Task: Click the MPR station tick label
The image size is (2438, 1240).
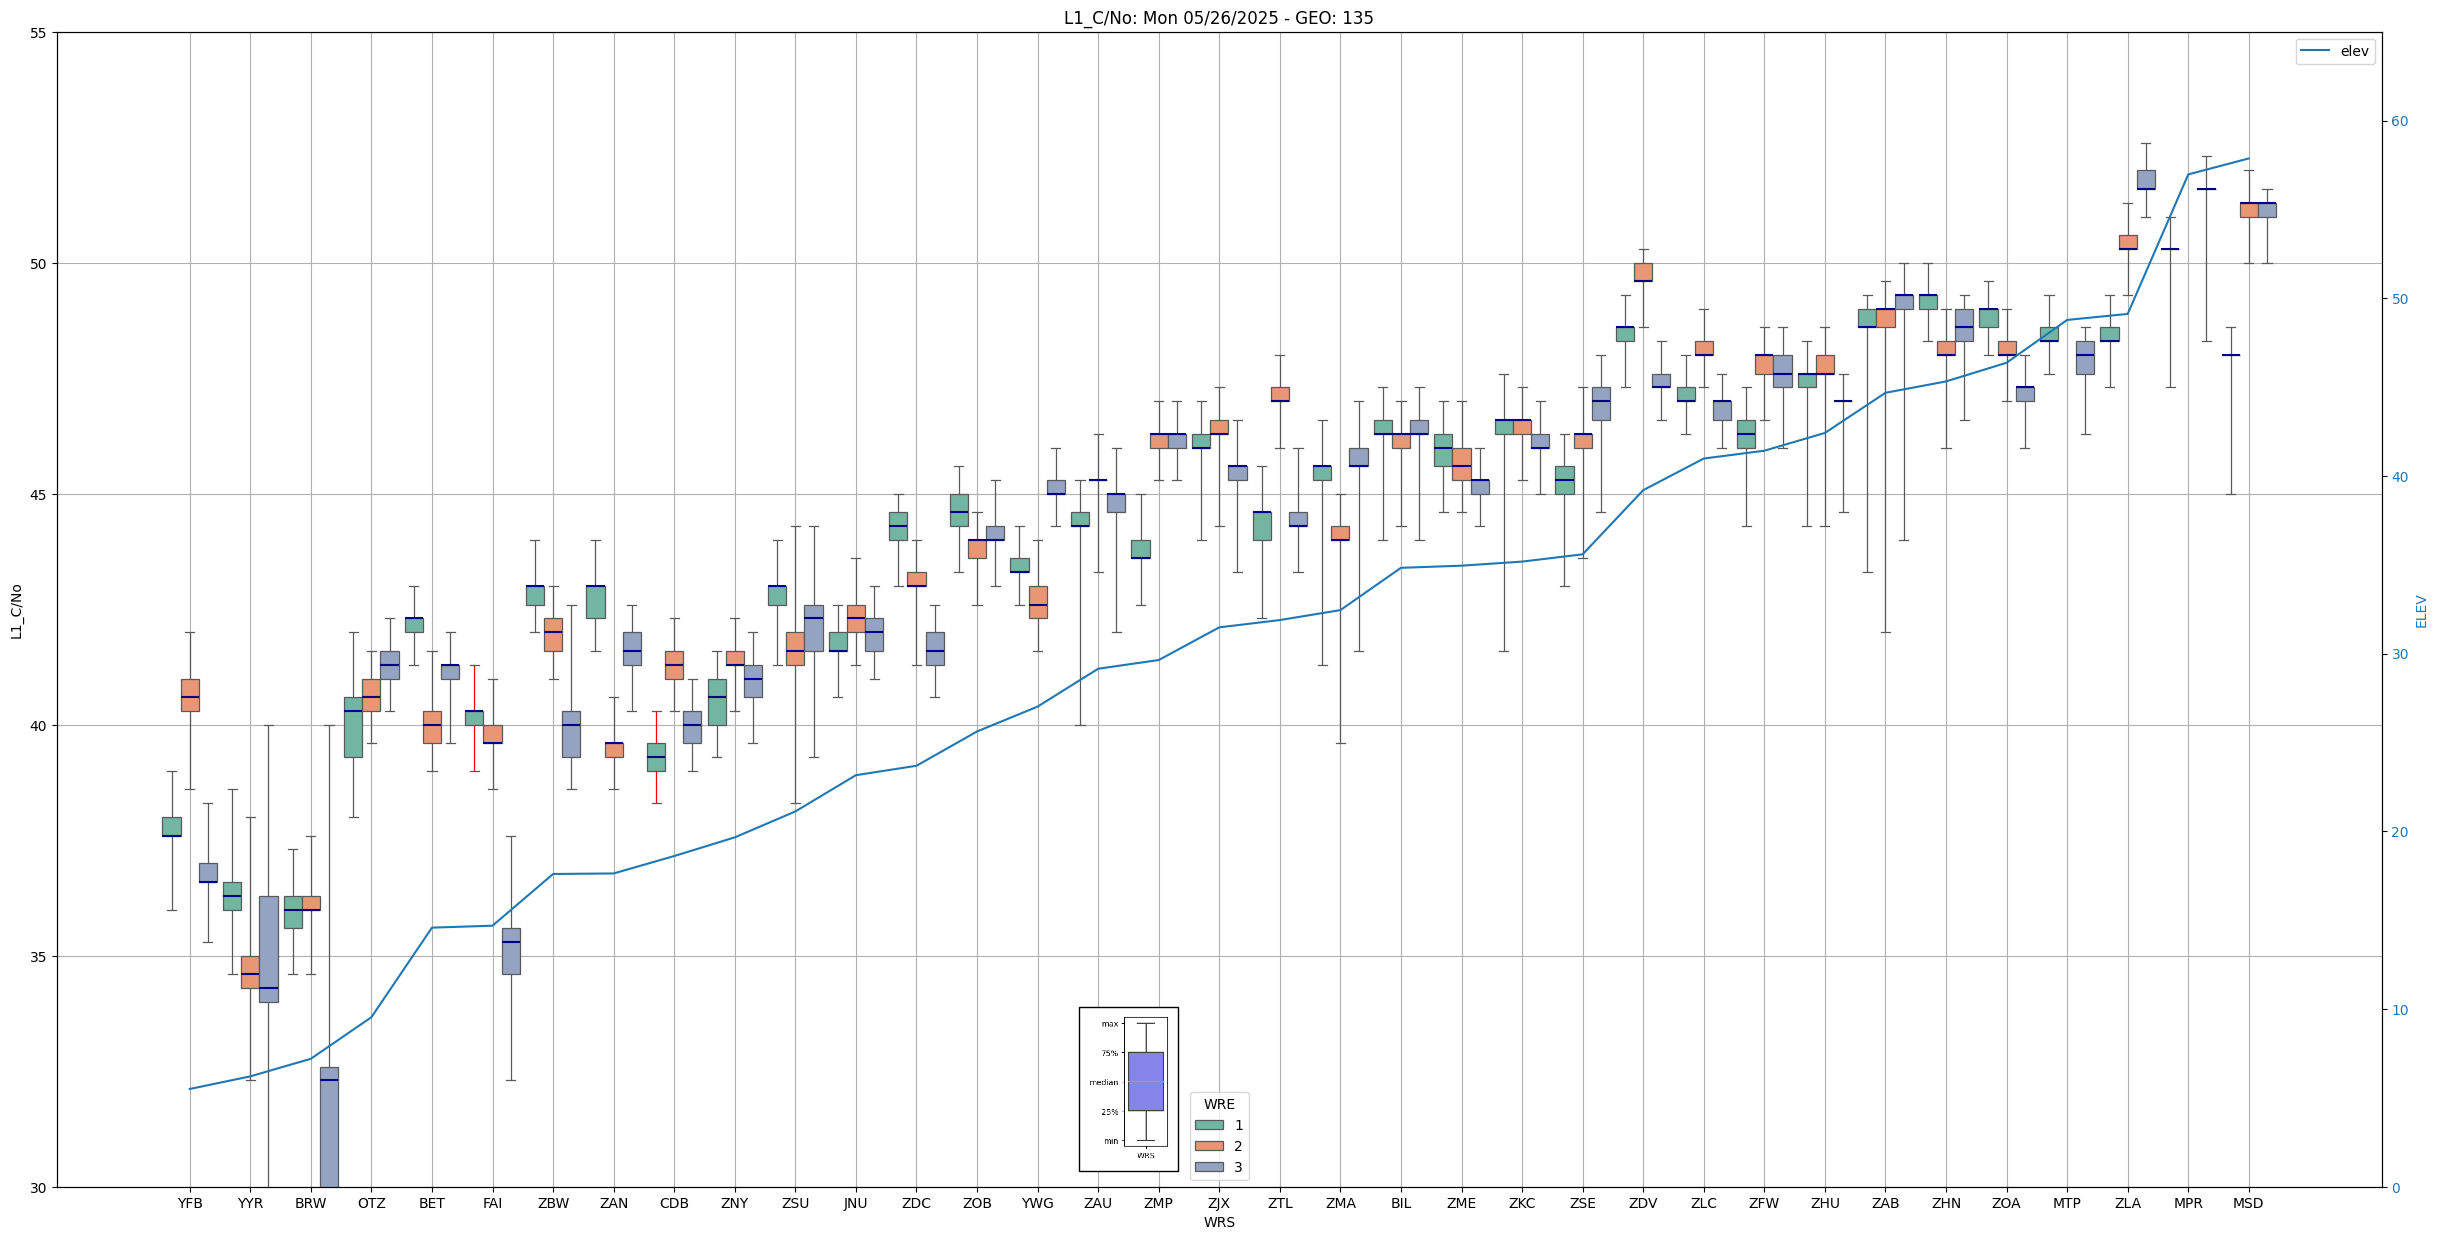Action: pyautogui.click(x=2188, y=1203)
